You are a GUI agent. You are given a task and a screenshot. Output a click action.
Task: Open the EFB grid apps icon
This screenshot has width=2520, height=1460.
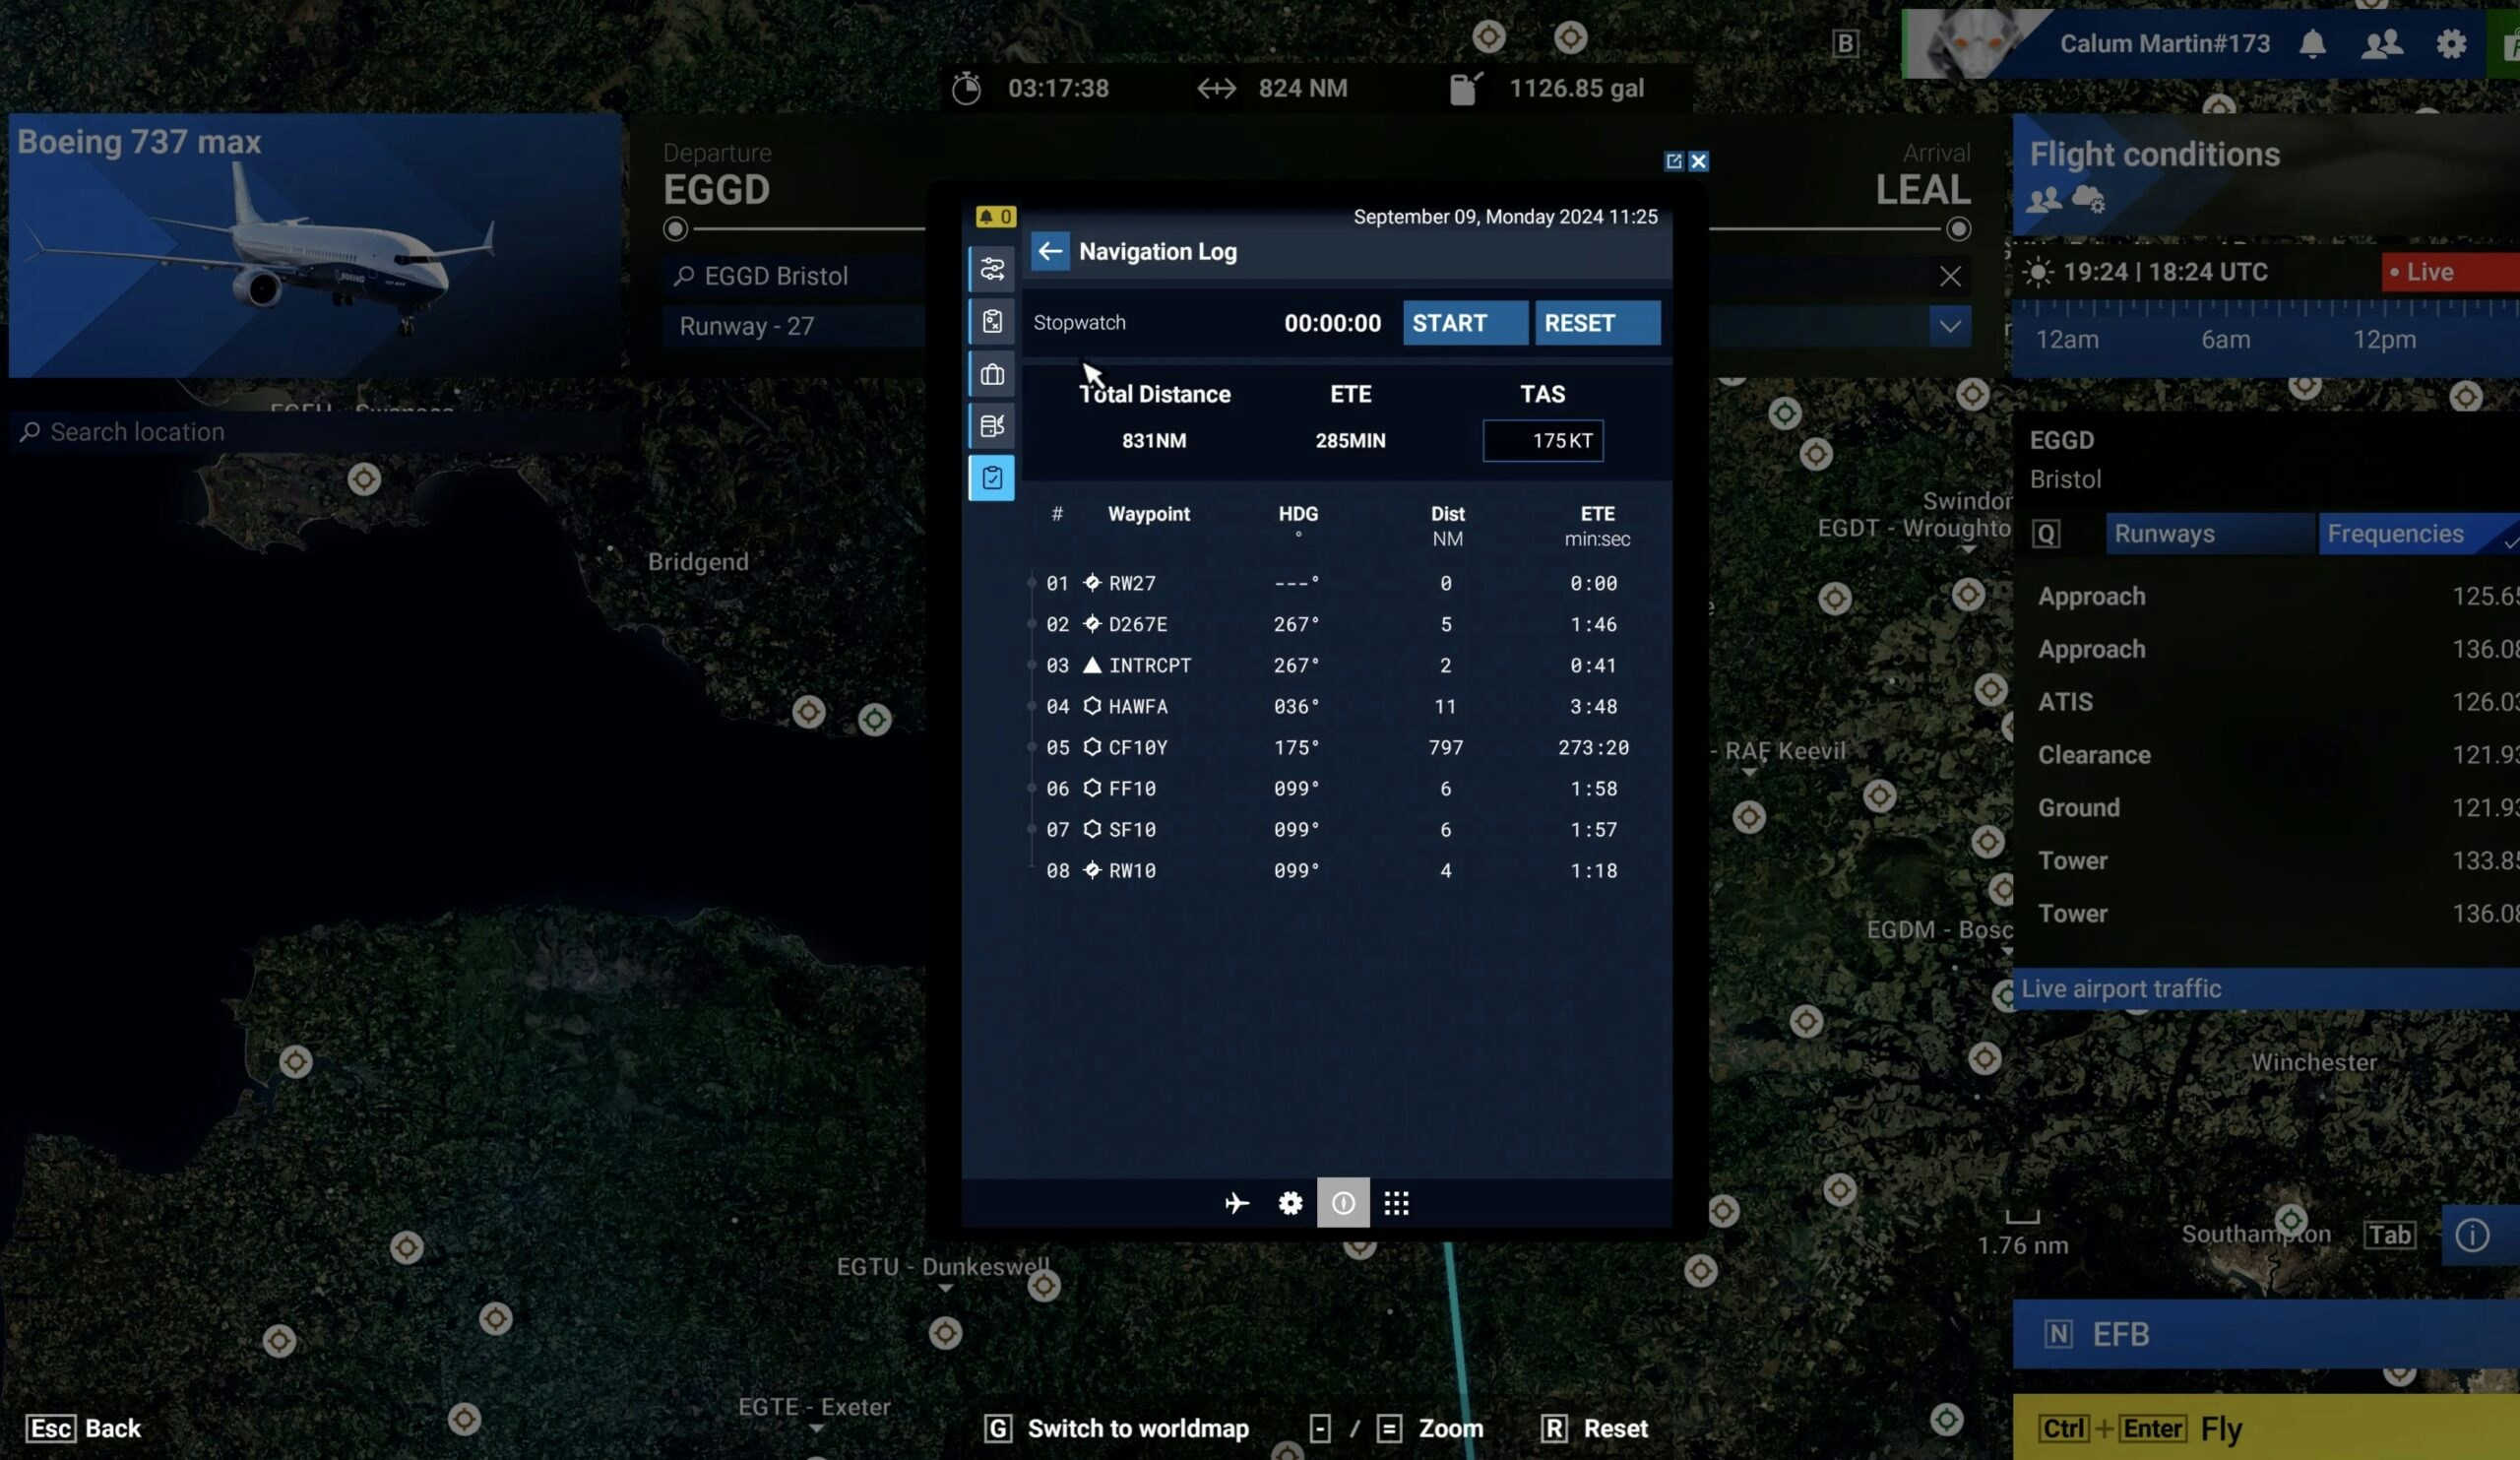(x=1396, y=1203)
